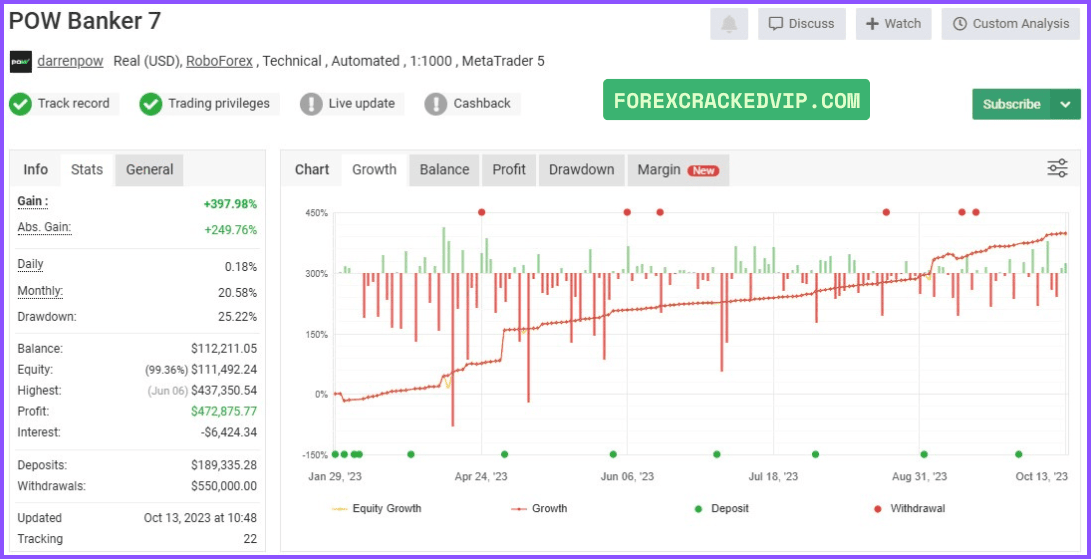Click the darrenpow profile avatar
The height and width of the screenshot is (559, 1091).
tap(21, 62)
